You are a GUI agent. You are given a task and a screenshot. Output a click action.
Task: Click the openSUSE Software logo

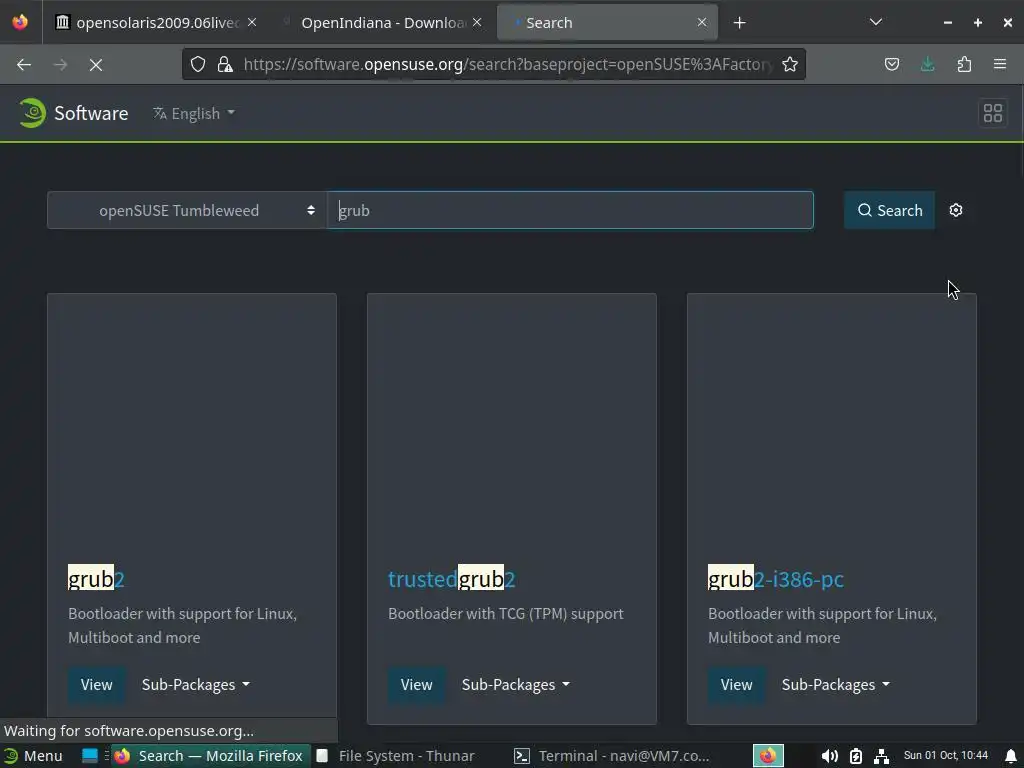74,113
